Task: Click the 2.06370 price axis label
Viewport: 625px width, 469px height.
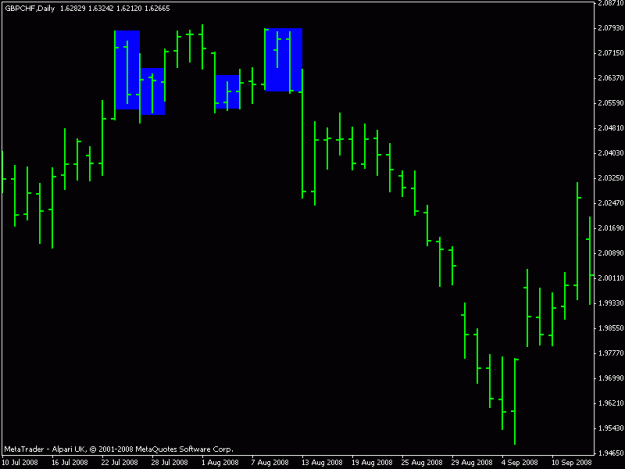Action: pos(610,78)
